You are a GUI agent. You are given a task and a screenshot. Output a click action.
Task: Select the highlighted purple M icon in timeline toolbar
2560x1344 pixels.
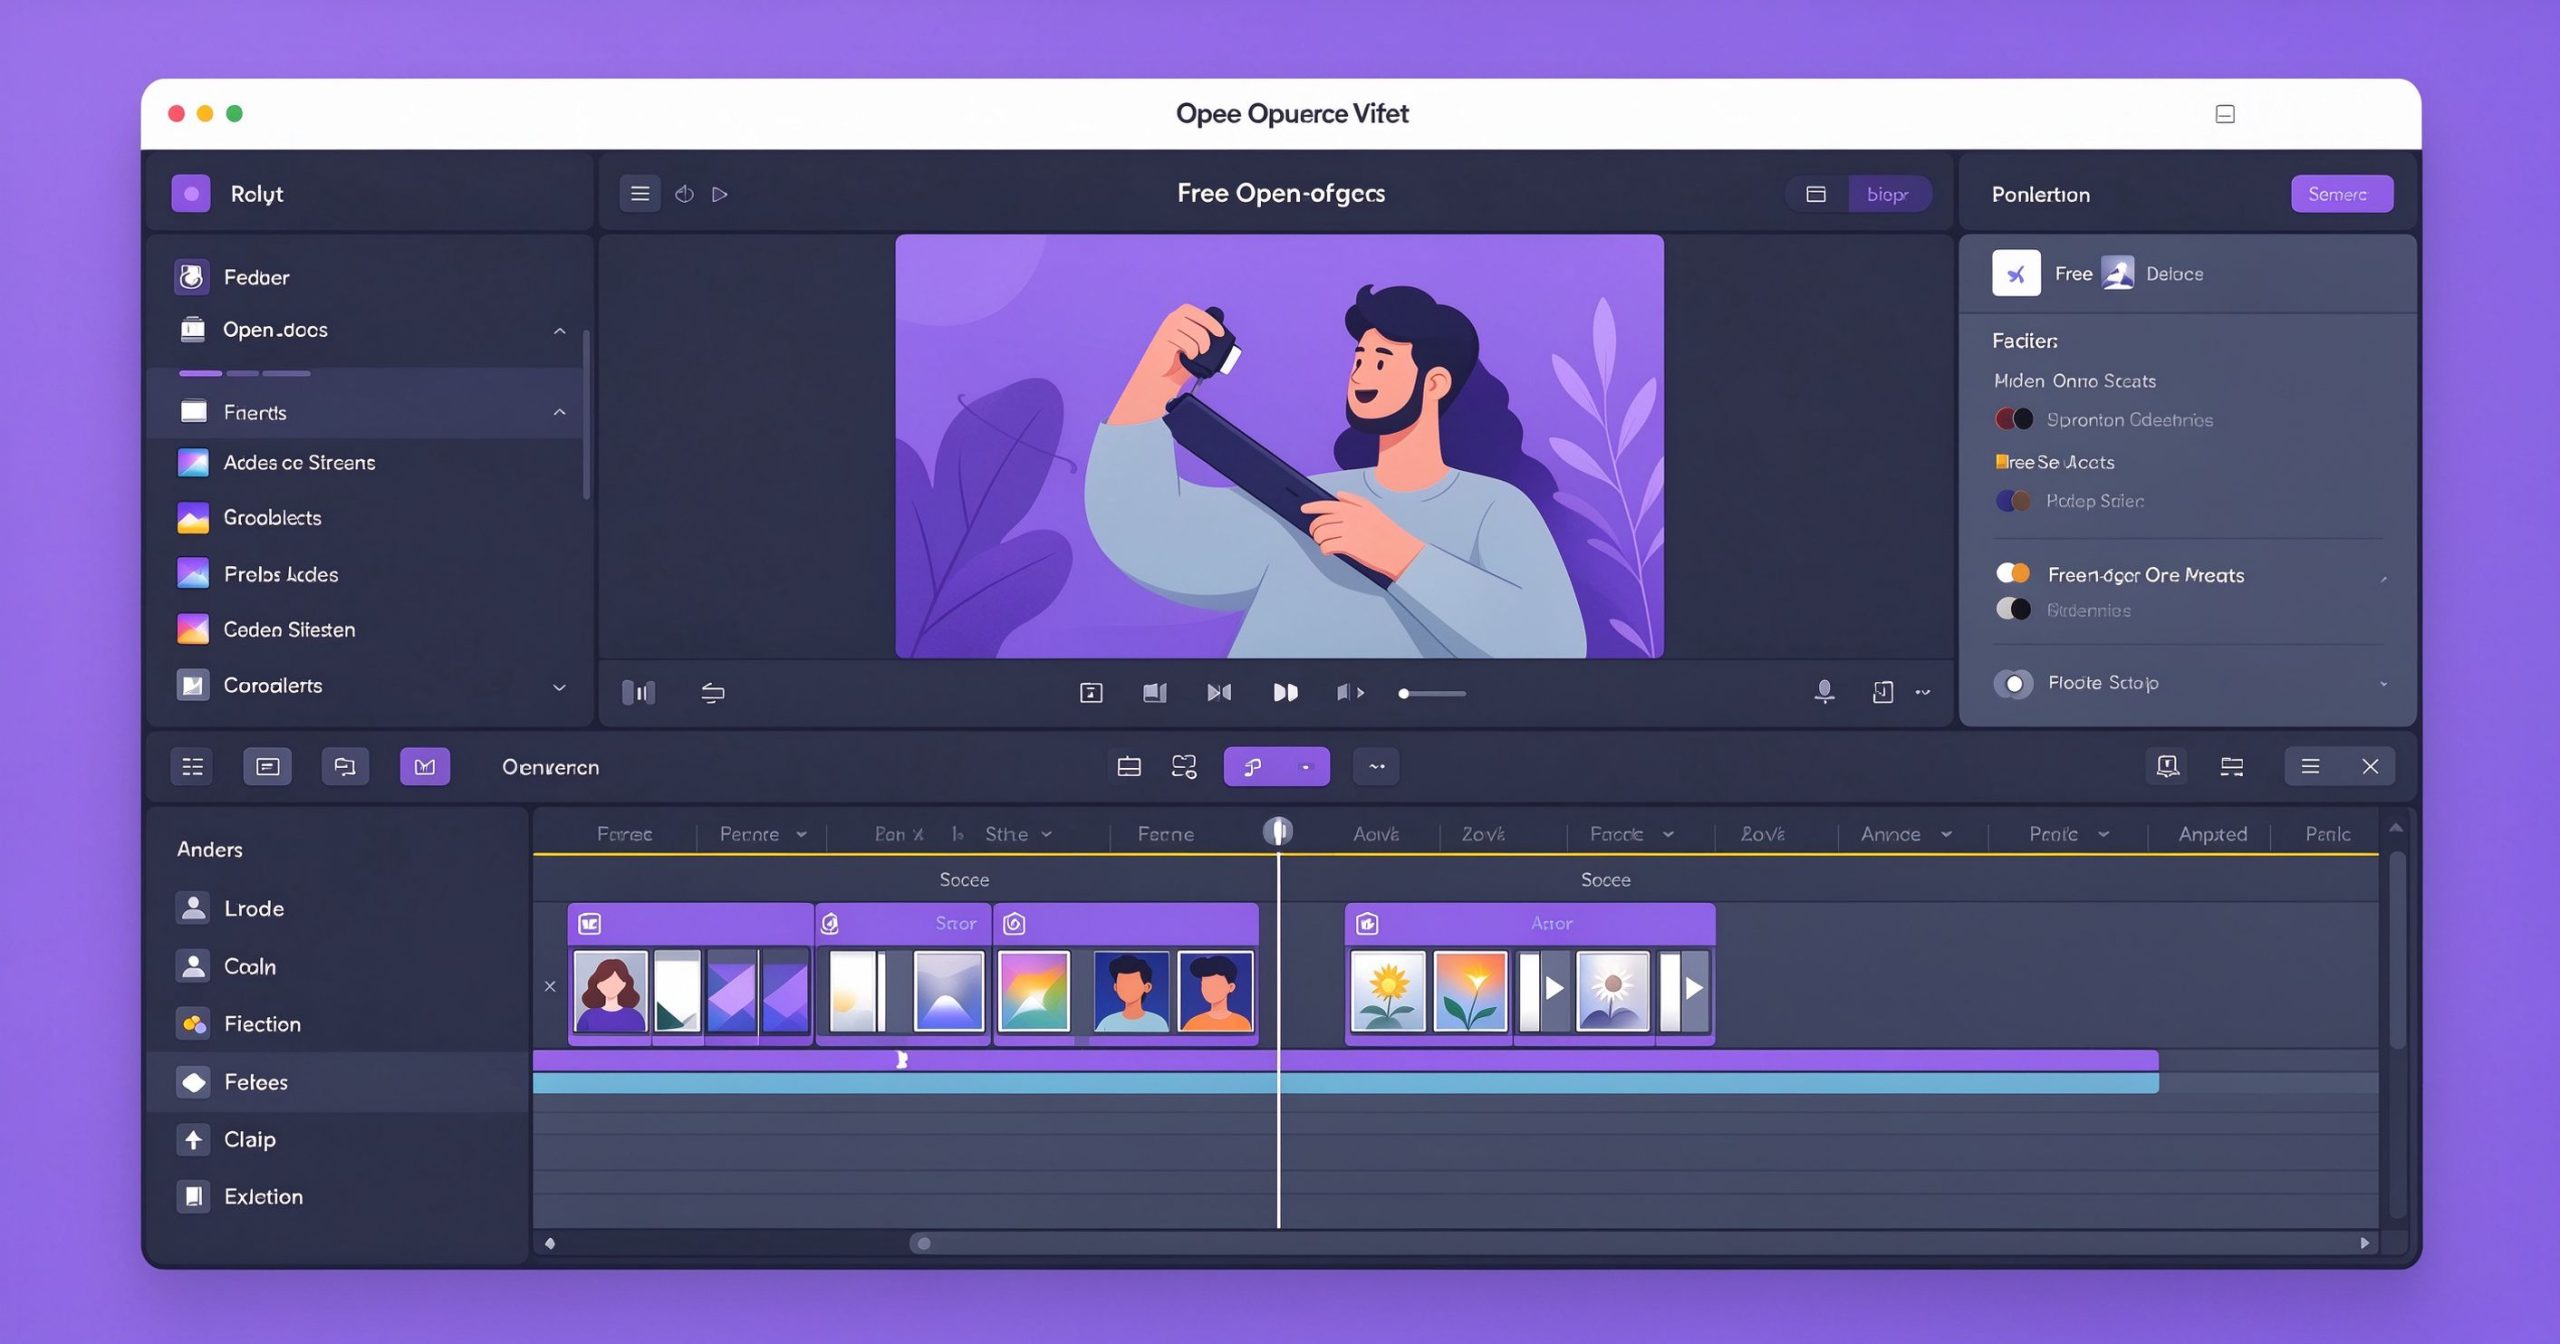(425, 766)
